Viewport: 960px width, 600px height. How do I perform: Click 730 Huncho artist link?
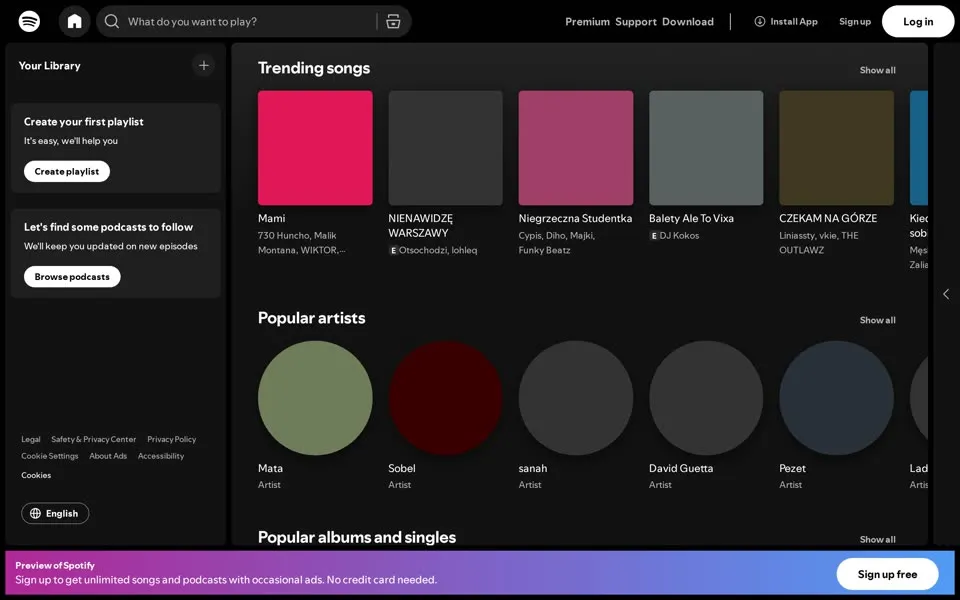click(284, 236)
